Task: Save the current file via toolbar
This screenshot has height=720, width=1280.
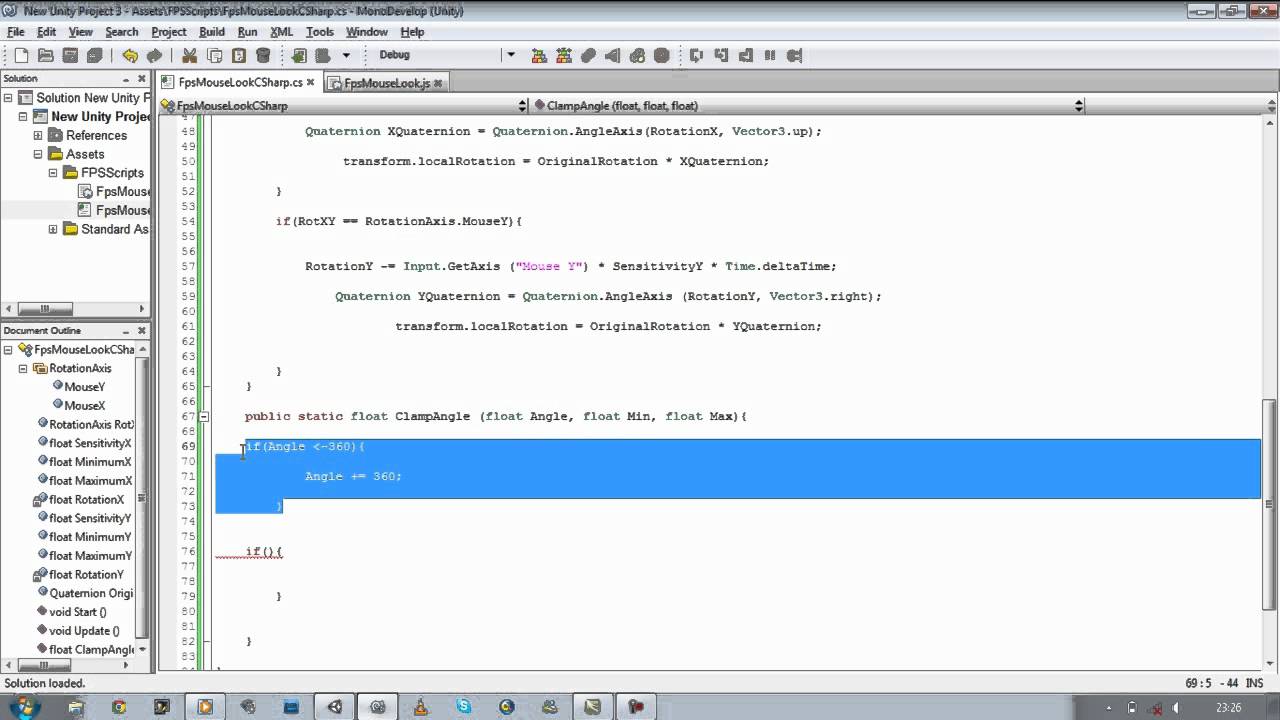Action: click(x=71, y=56)
